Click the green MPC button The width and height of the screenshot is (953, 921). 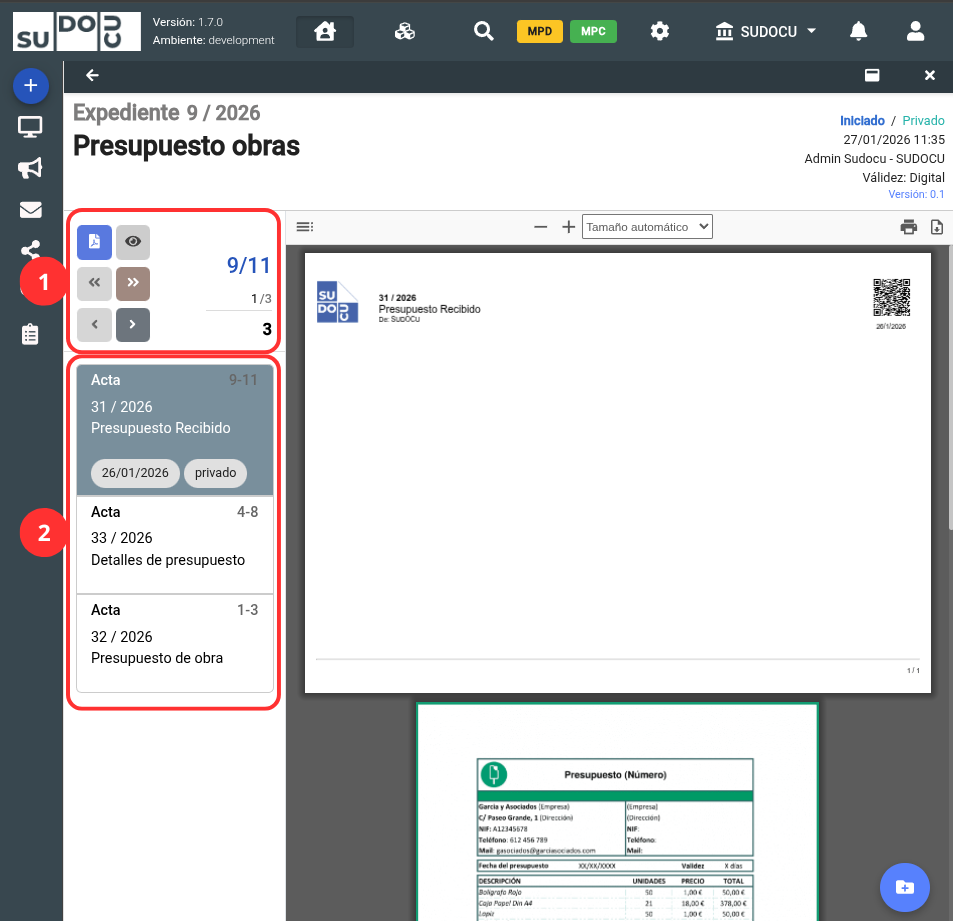(x=593, y=32)
